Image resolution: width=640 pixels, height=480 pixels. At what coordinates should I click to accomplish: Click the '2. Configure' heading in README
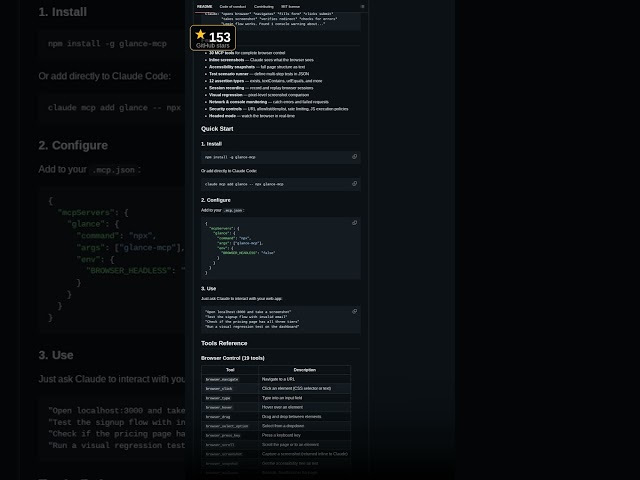pos(216,200)
